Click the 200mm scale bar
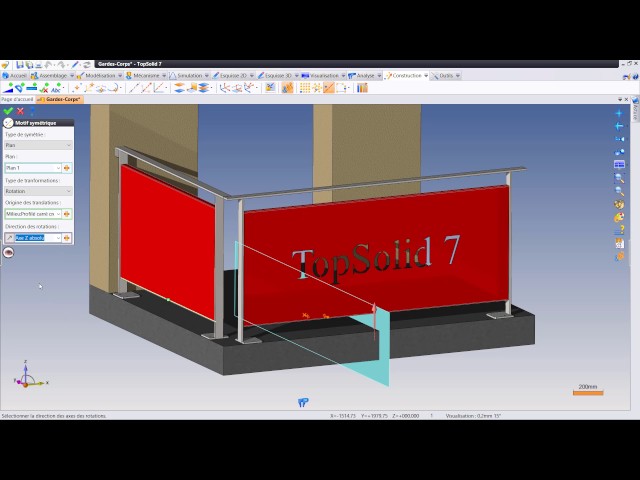 coord(588,390)
